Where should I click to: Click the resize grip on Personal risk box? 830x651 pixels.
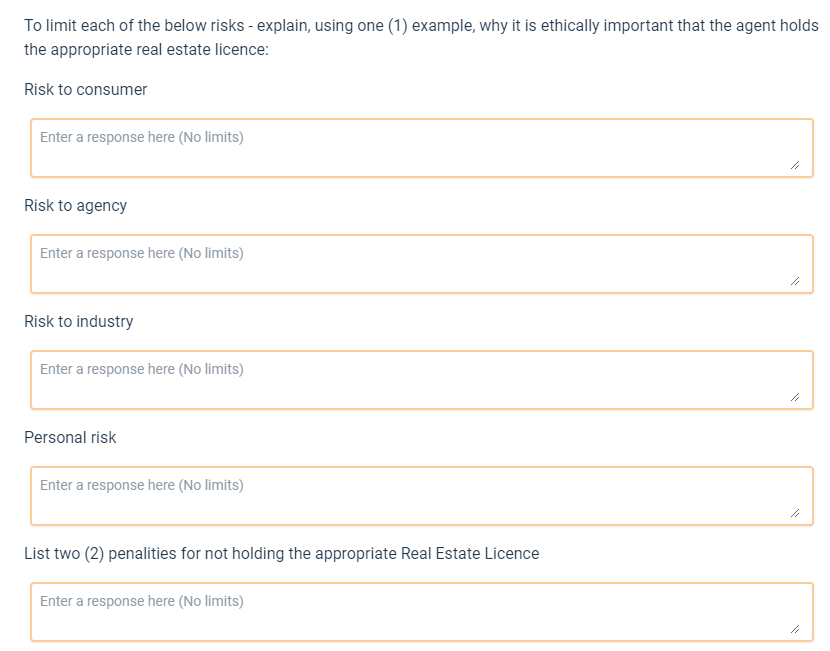pyautogui.click(x=795, y=513)
